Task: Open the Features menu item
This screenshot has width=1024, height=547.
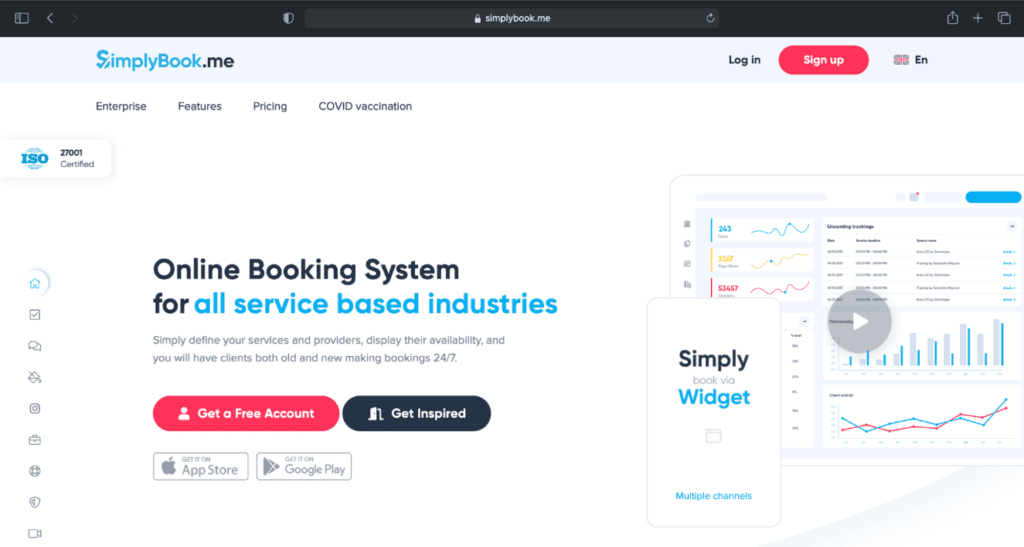Action: 200,106
